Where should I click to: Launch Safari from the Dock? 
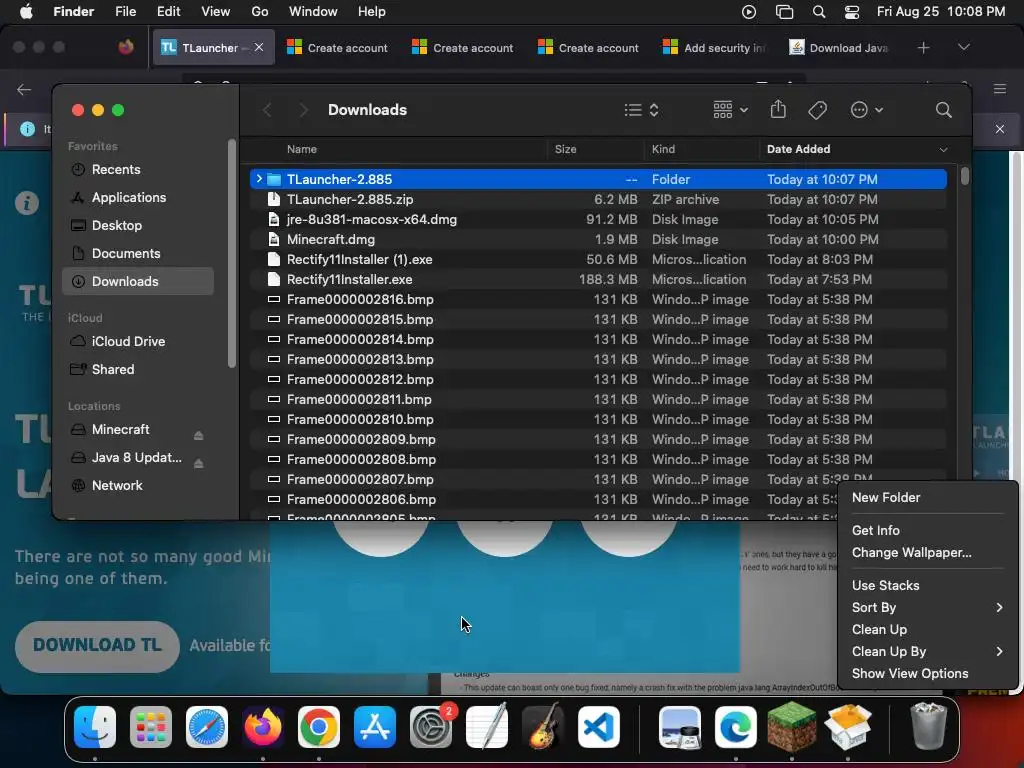[x=207, y=727]
